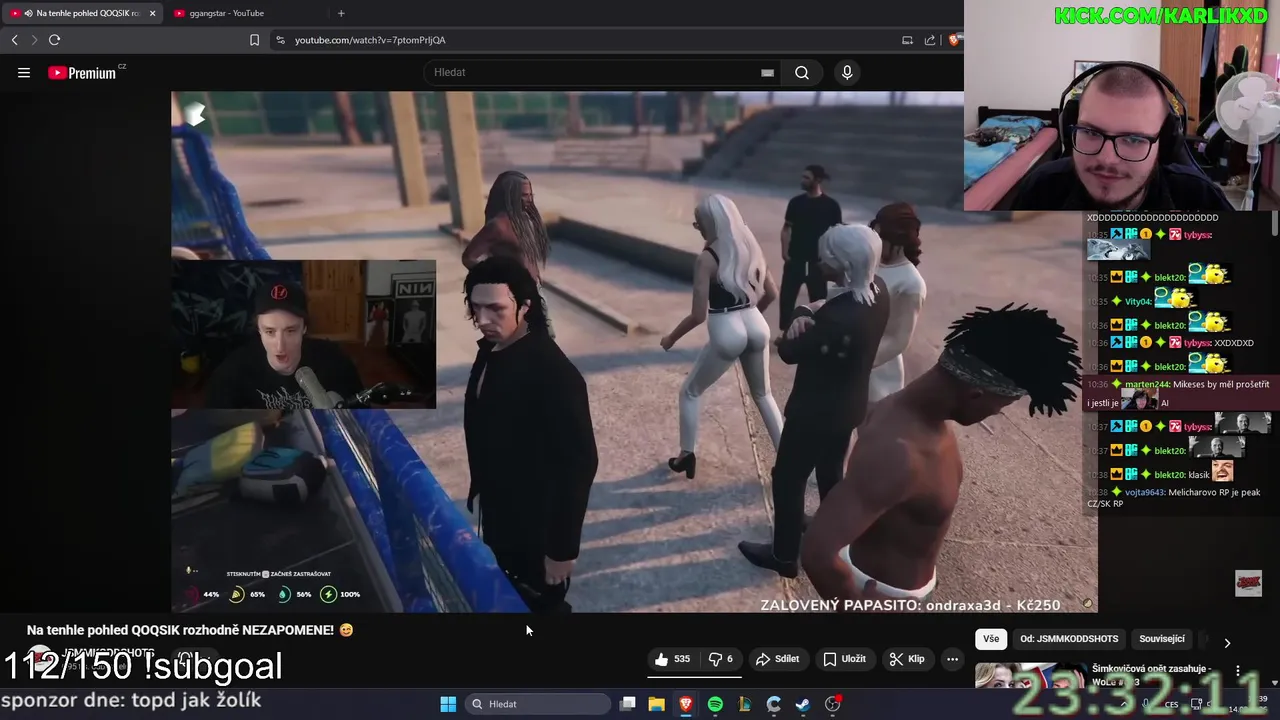Select the Související filter chip
This screenshot has width=1280, height=720.
coord(1161,639)
